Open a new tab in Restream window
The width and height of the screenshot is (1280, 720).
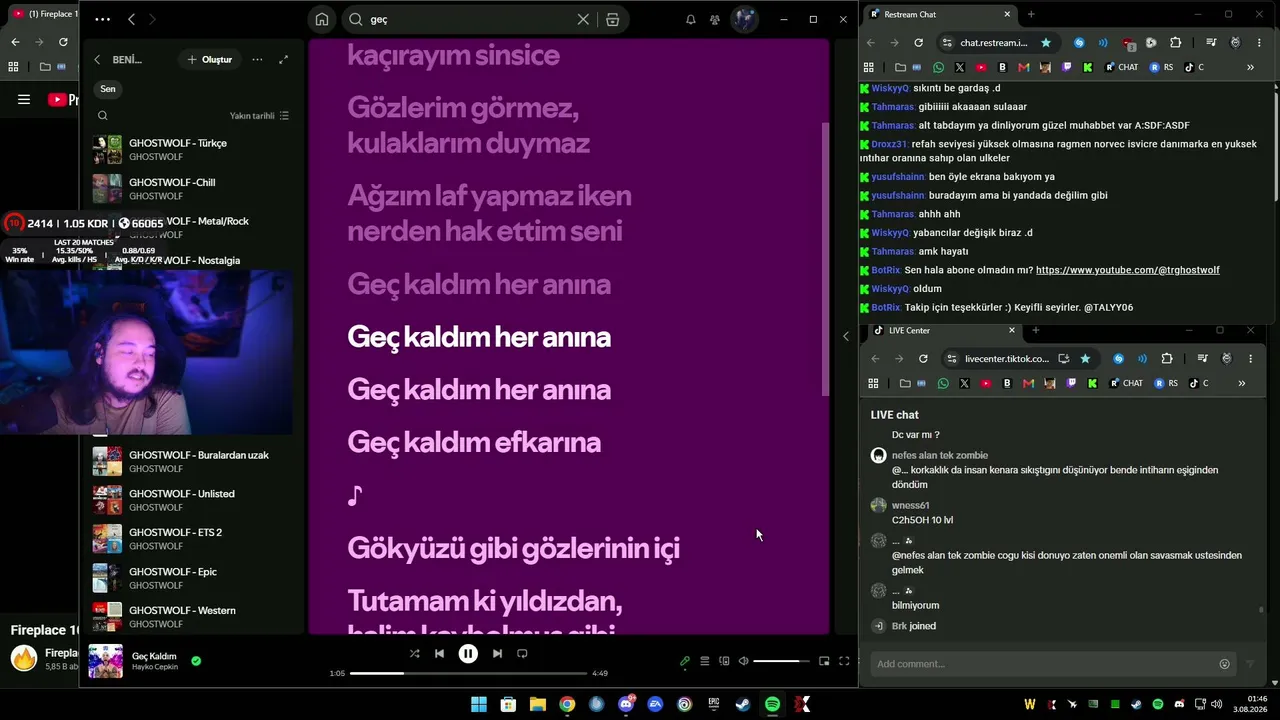(1031, 14)
